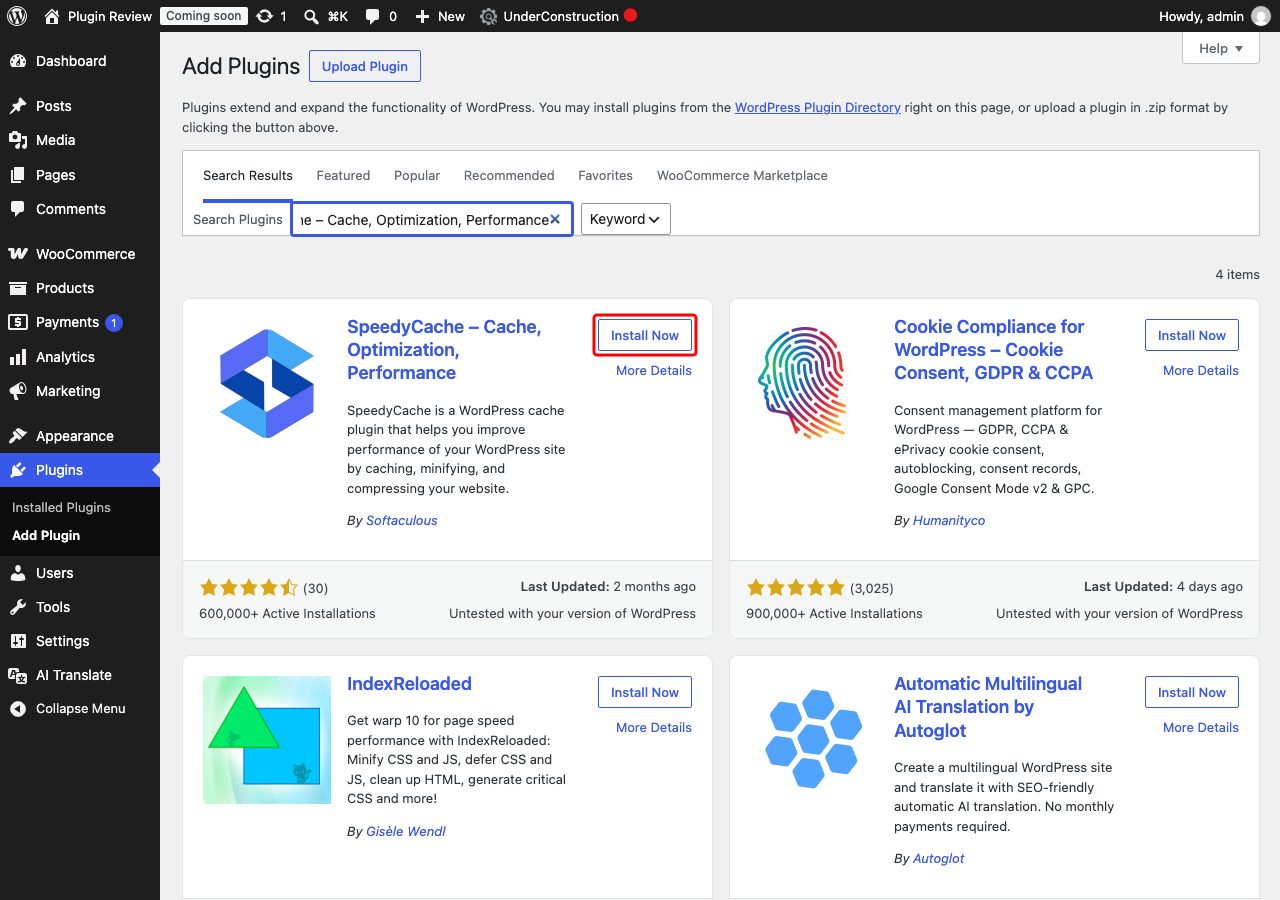View More Details for Cookie Compliance
The image size is (1280, 900).
1201,370
